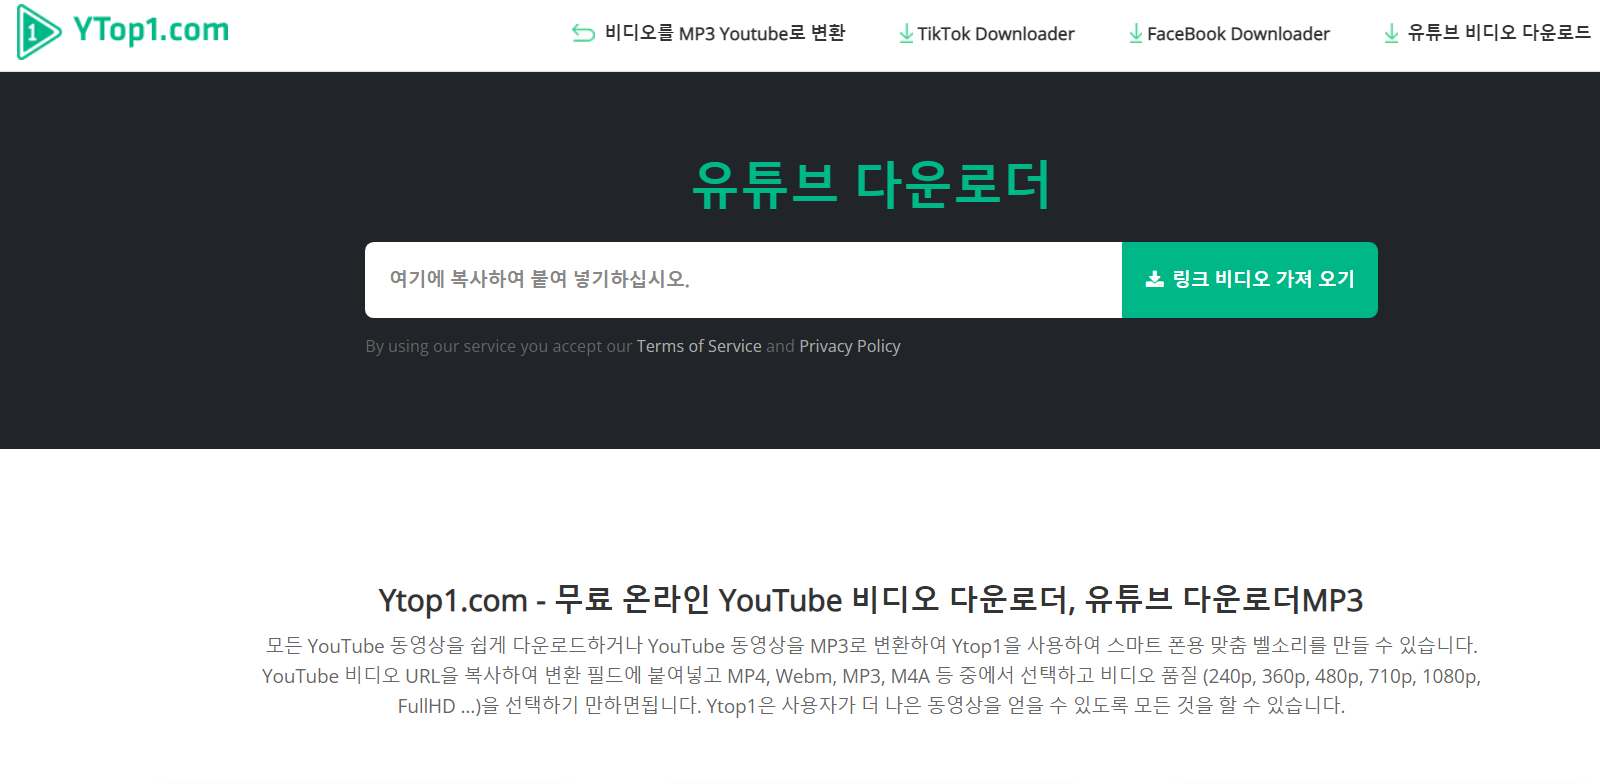Image resolution: width=1600 pixels, height=784 pixels.
Task: Open the 유튜브 비디오 다운로드 menu item
Action: [1499, 33]
